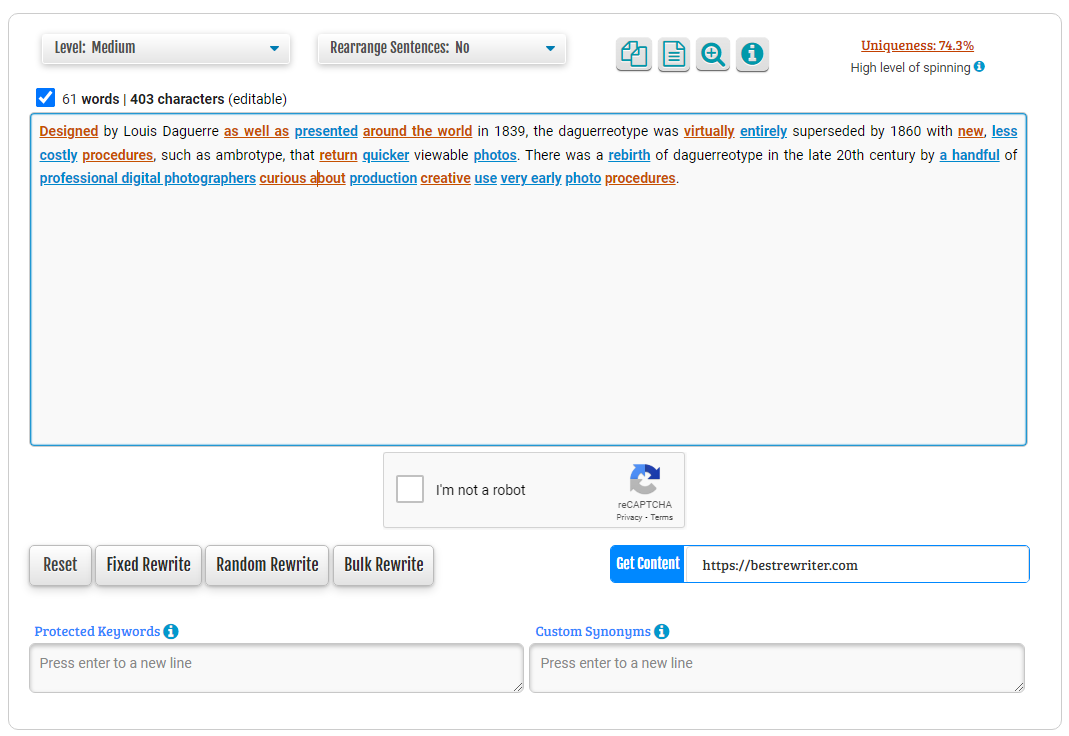Click the magnifier zoom-in icon
This screenshot has width=1069, height=736.
[x=713, y=54]
